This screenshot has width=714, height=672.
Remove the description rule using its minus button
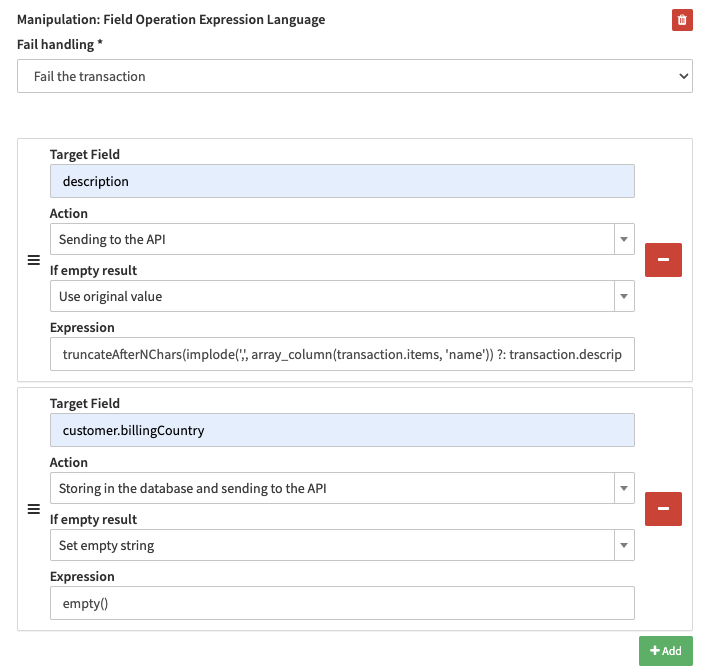pyautogui.click(x=663, y=260)
